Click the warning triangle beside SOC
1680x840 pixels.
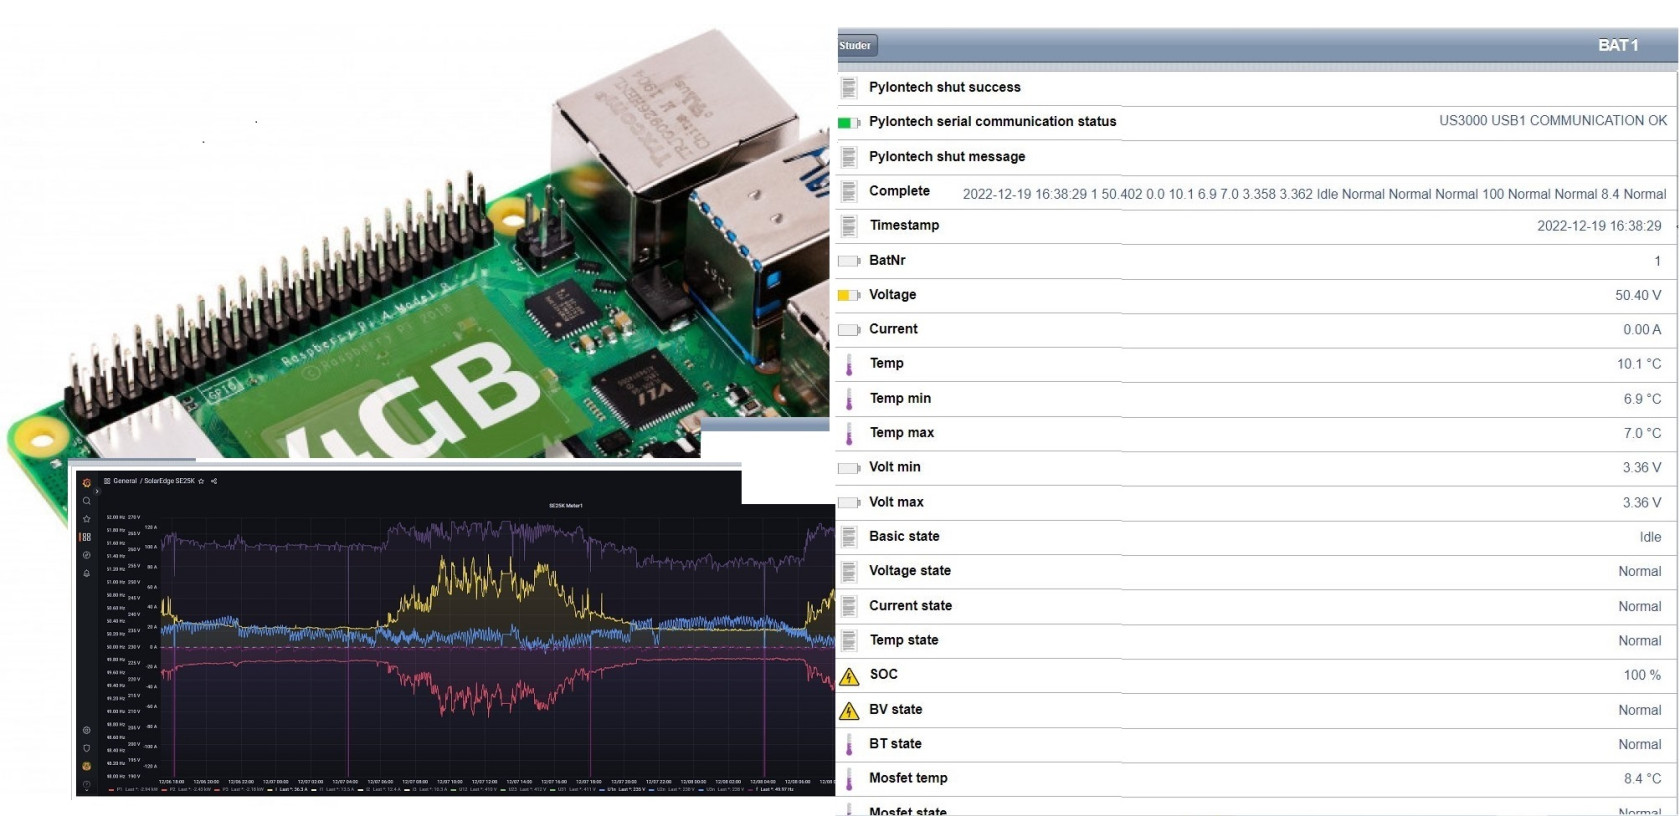849,676
